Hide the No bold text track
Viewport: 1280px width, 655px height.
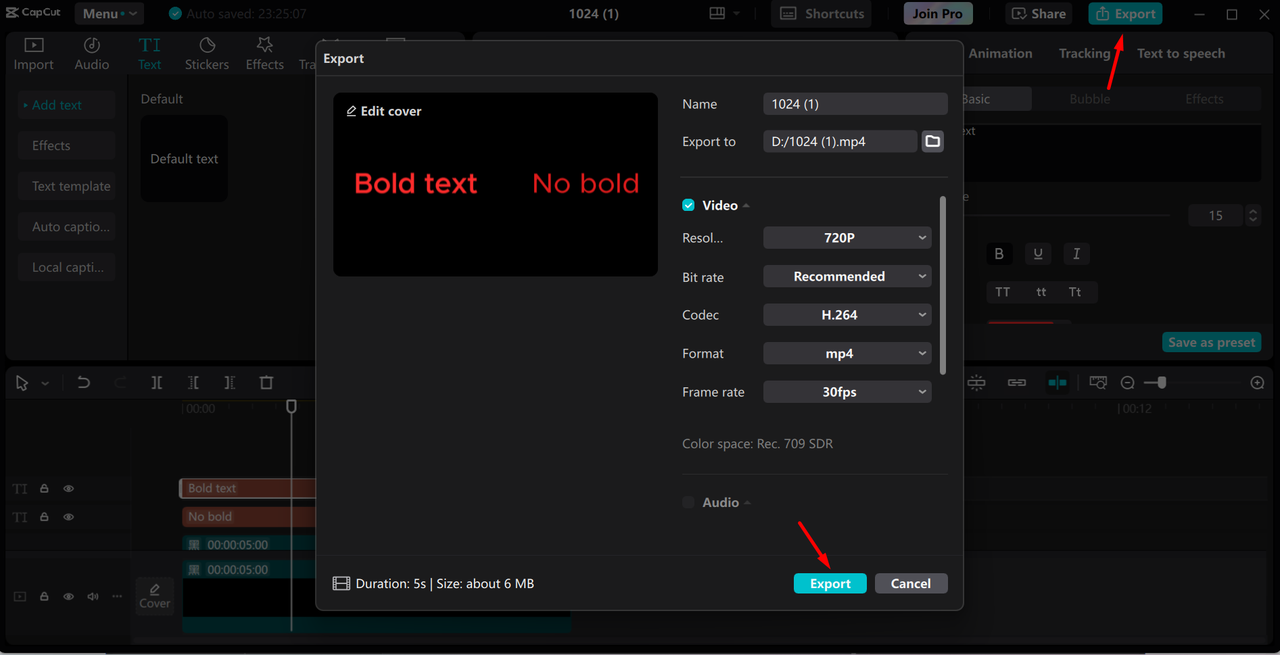click(x=69, y=517)
